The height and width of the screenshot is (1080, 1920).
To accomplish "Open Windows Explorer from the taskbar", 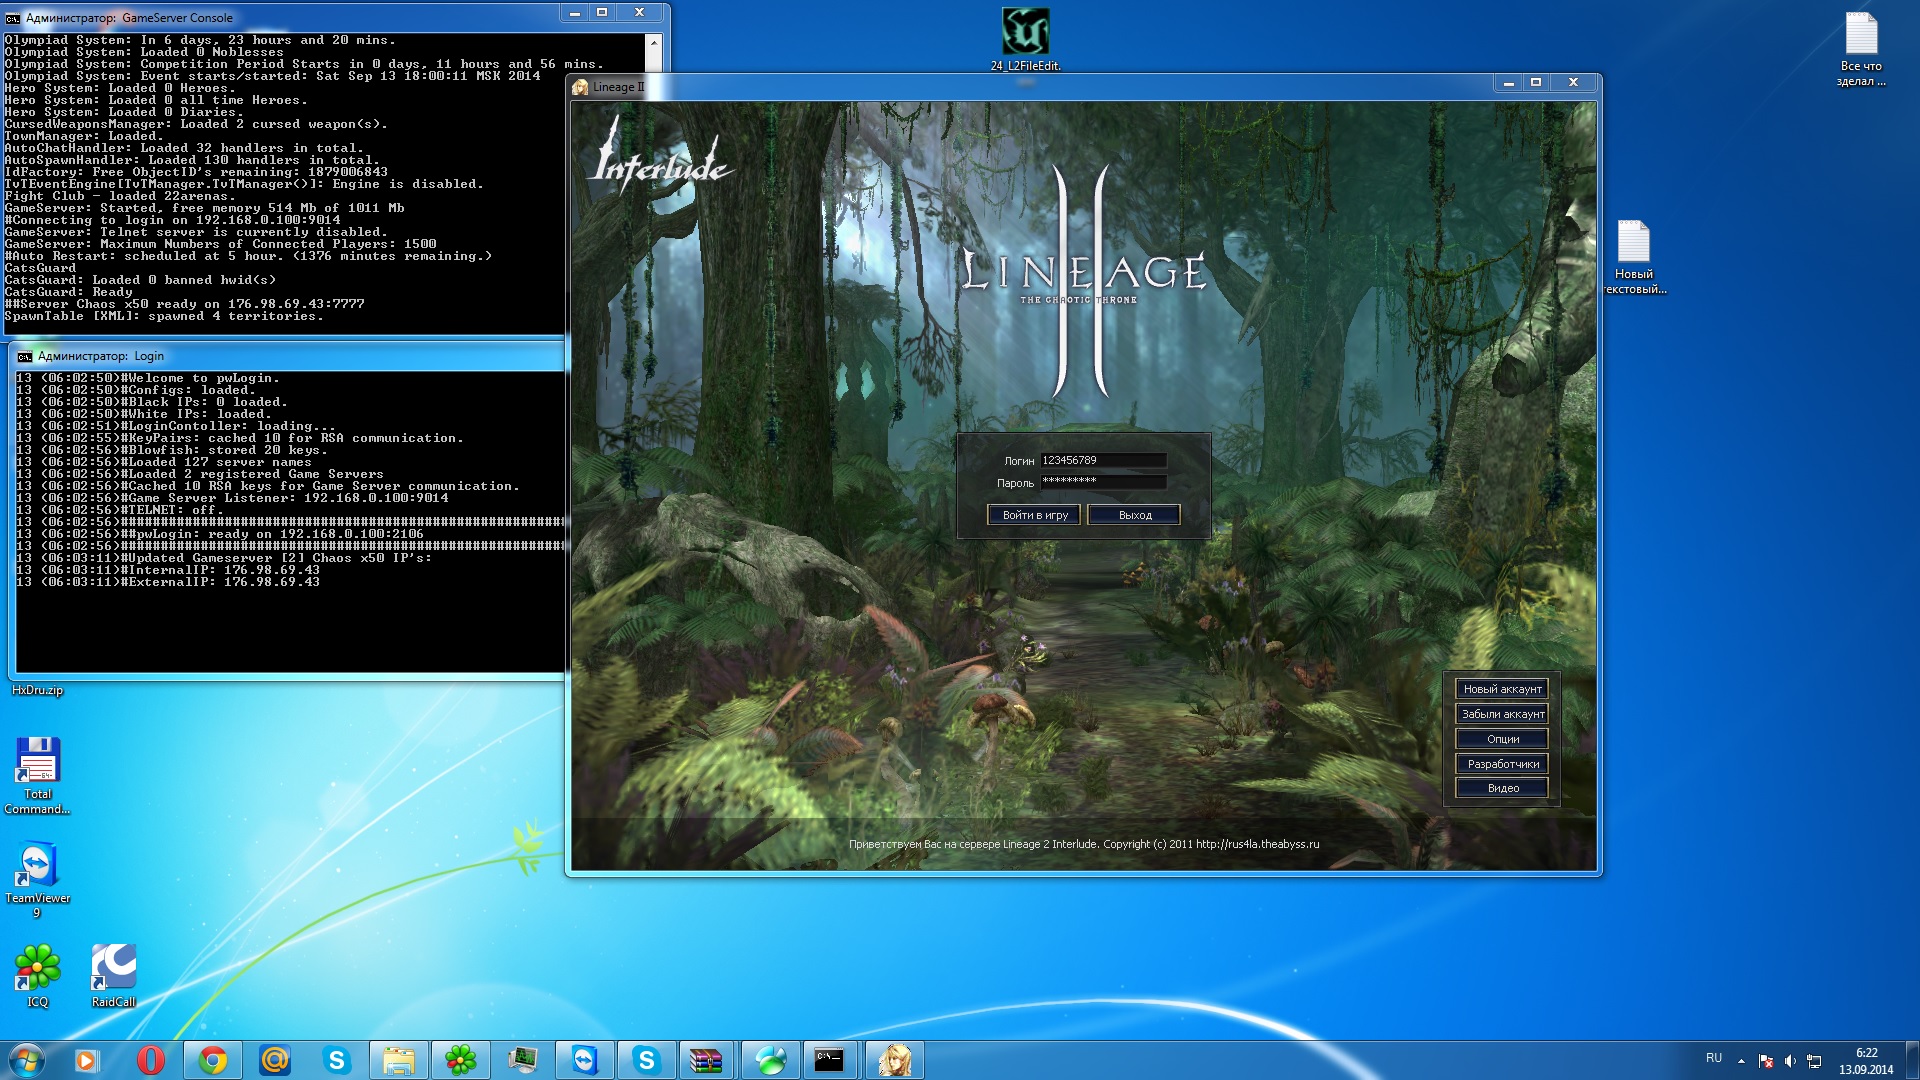I will point(399,1060).
